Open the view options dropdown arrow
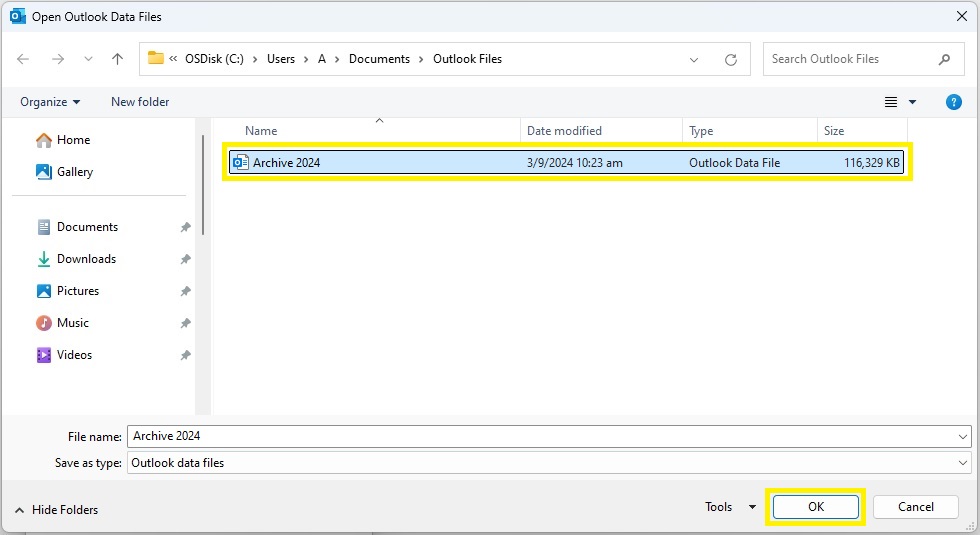Image resolution: width=980 pixels, height=535 pixels. pos(912,102)
